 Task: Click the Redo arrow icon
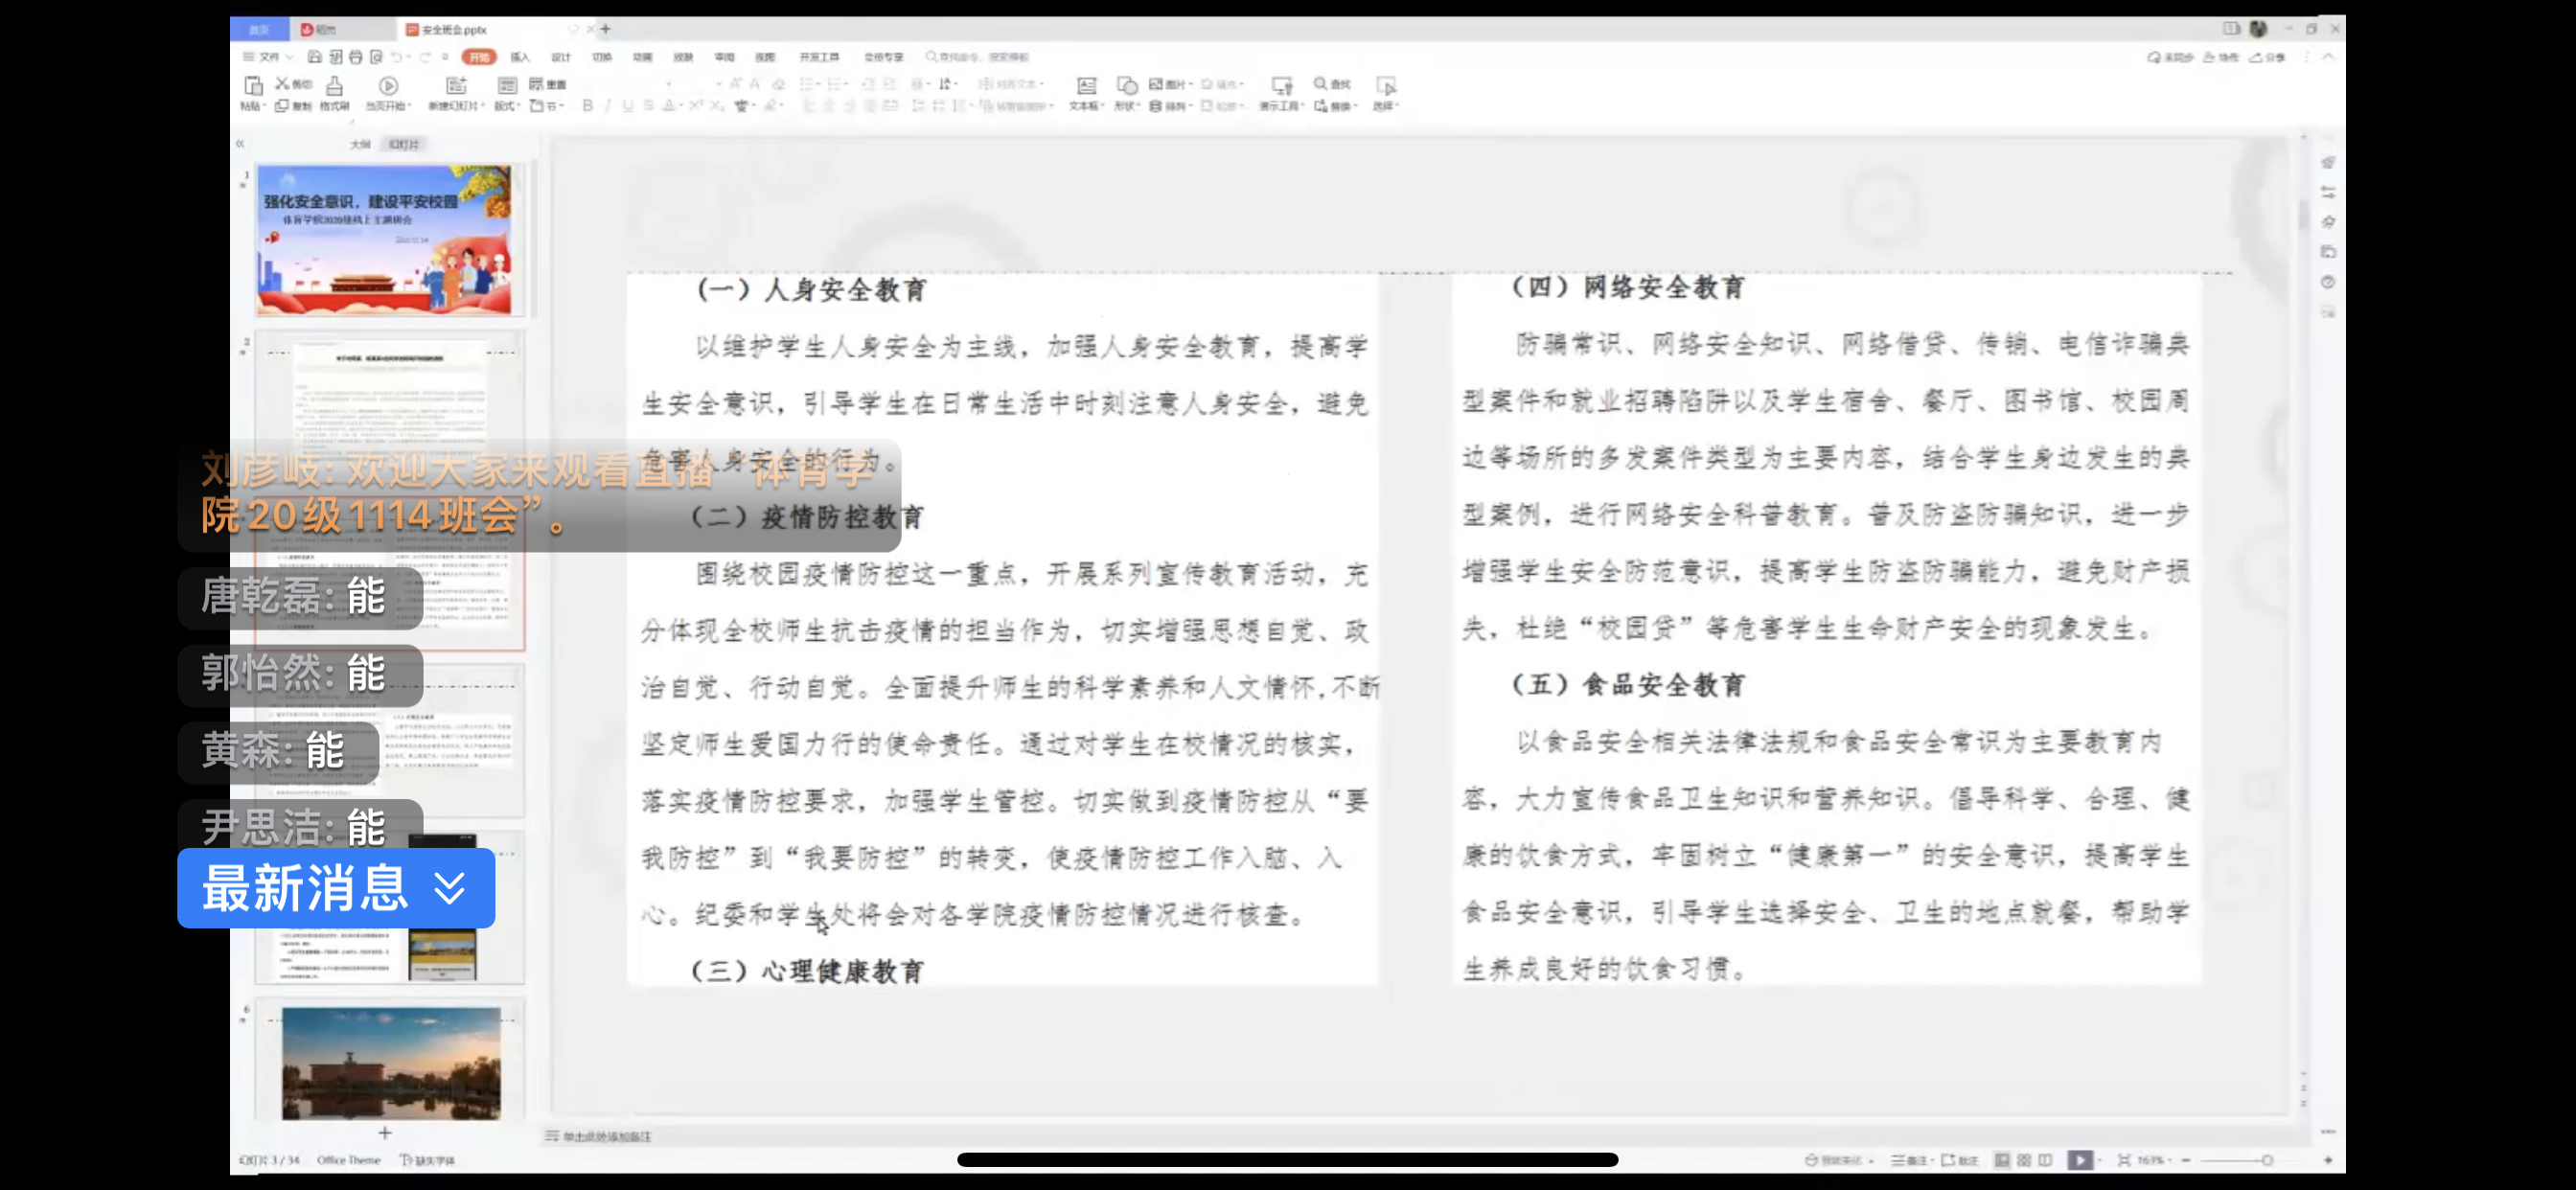425,57
